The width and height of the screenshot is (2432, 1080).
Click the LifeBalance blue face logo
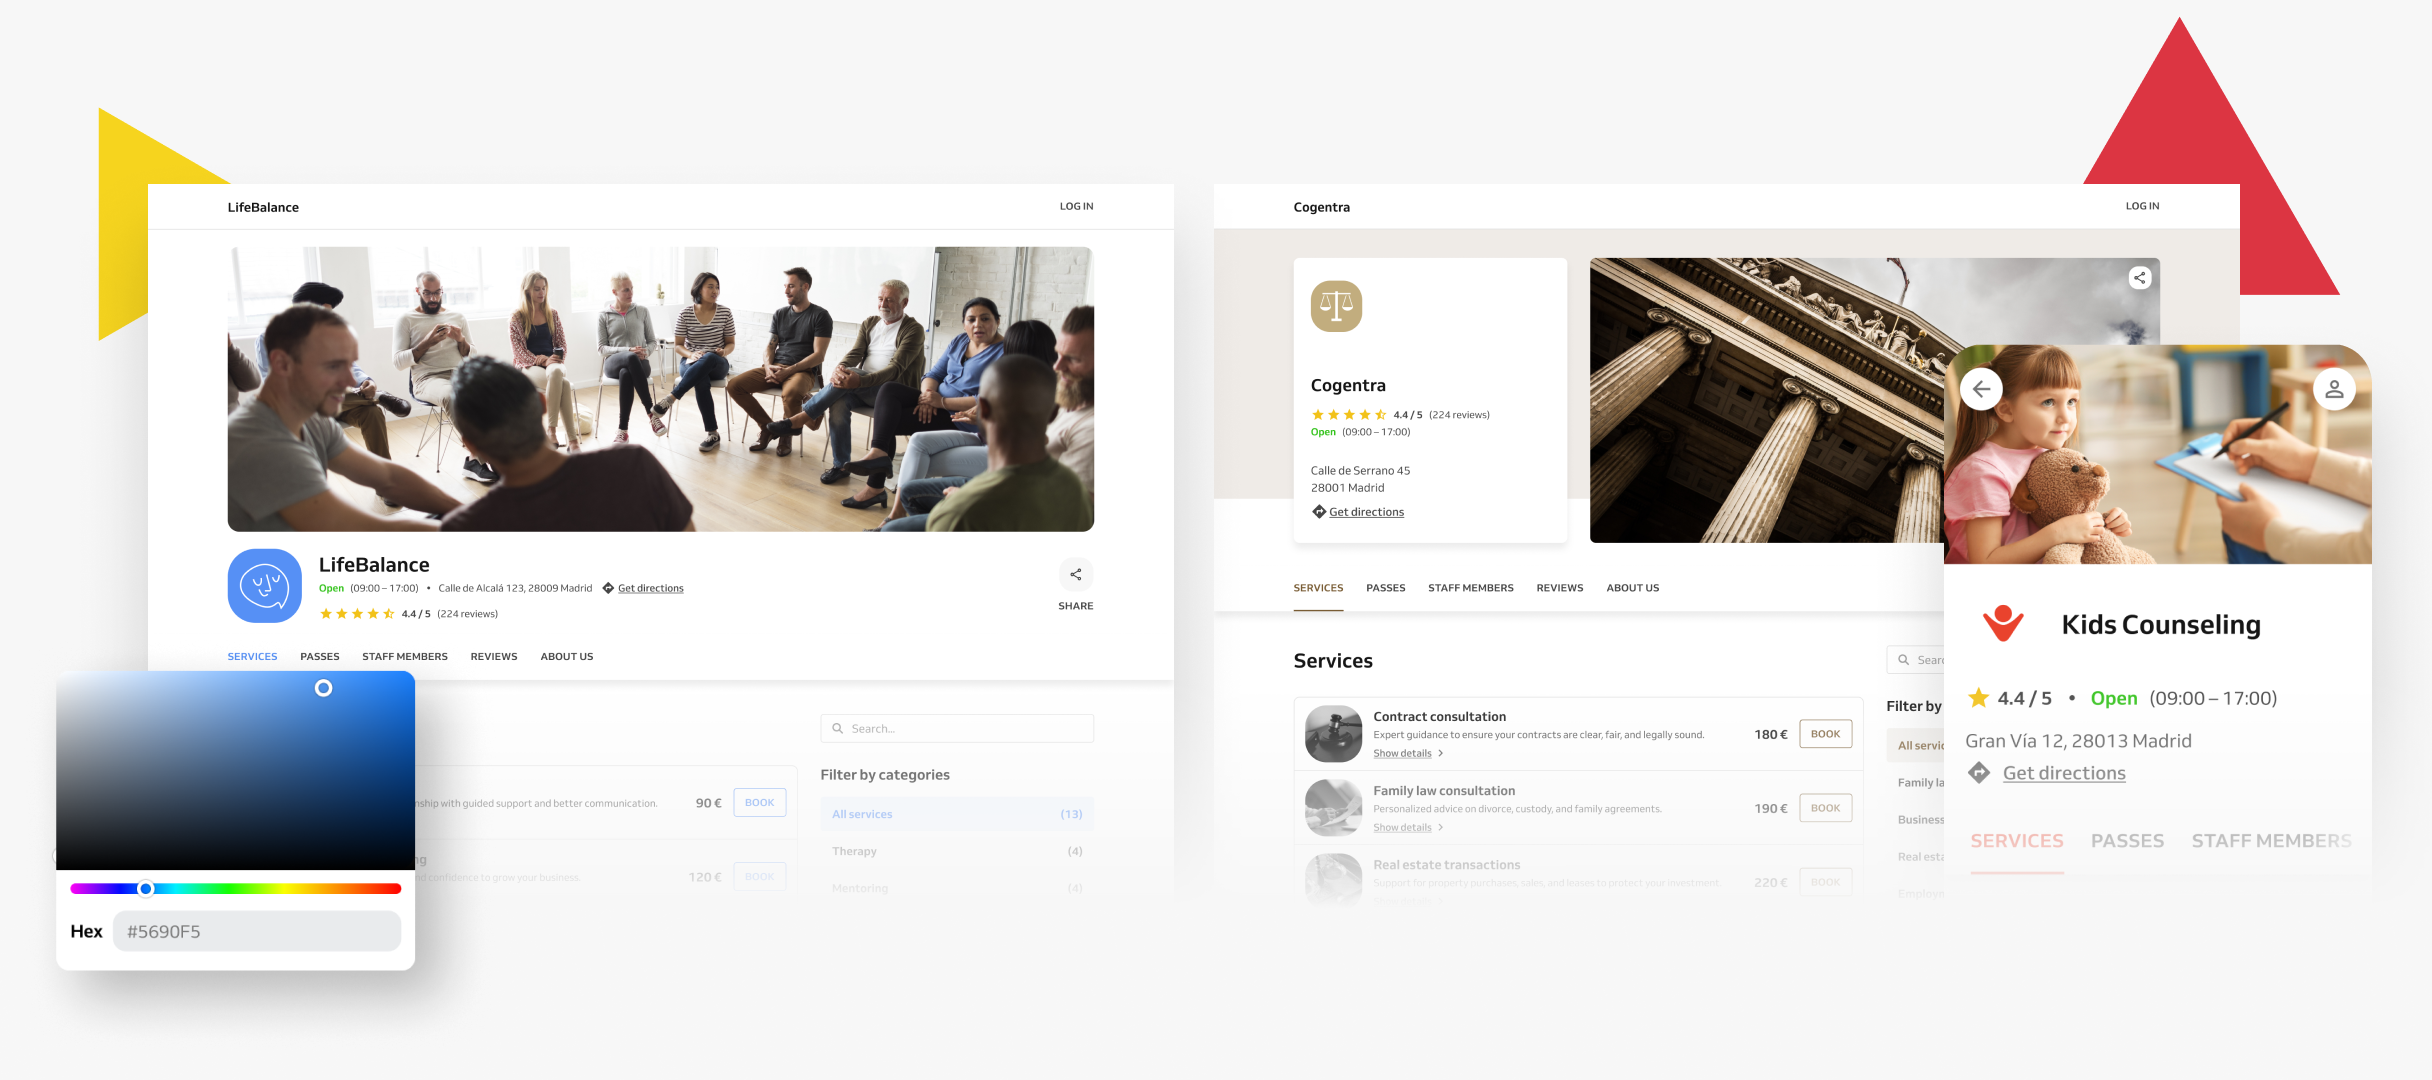pyautogui.click(x=265, y=586)
